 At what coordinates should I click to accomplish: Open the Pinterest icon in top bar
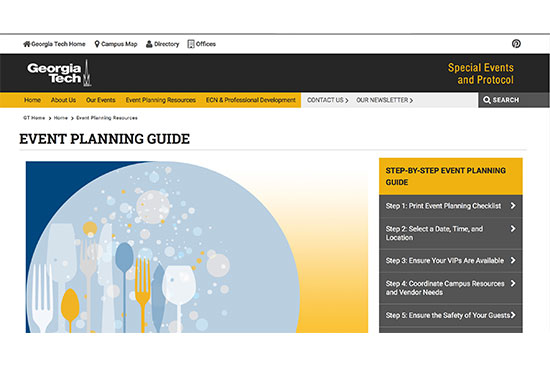[x=516, y=44]
